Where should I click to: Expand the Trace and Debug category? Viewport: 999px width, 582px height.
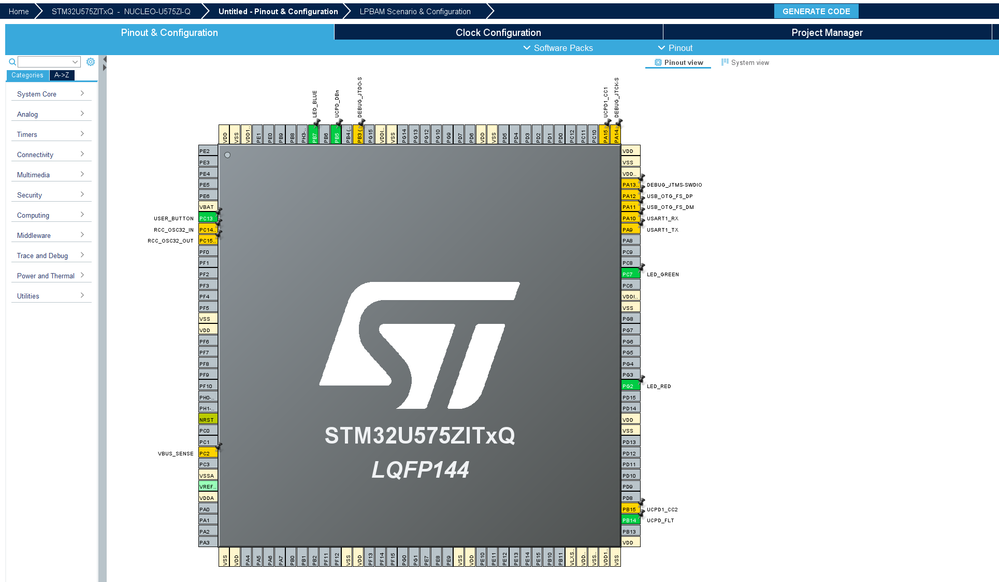tap(50, 256)
